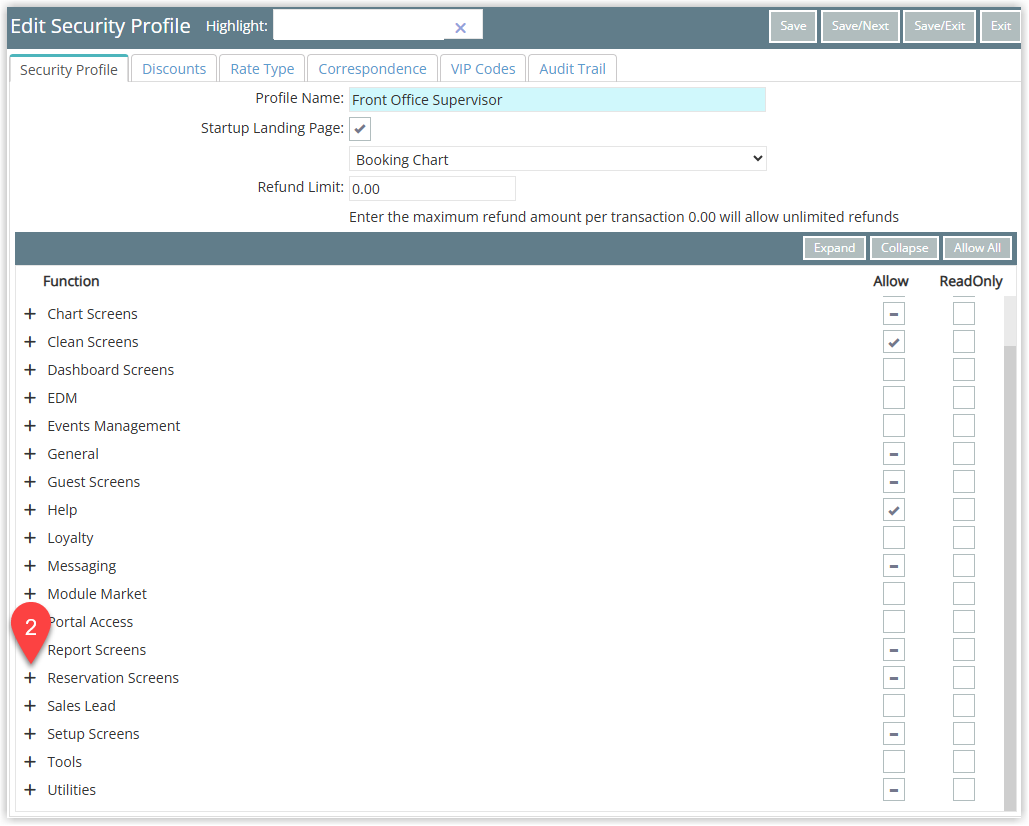This screenshot has width=1029, height=826.
Task: Toggle Allow for Utilities
Action: (x=894, y=790)
